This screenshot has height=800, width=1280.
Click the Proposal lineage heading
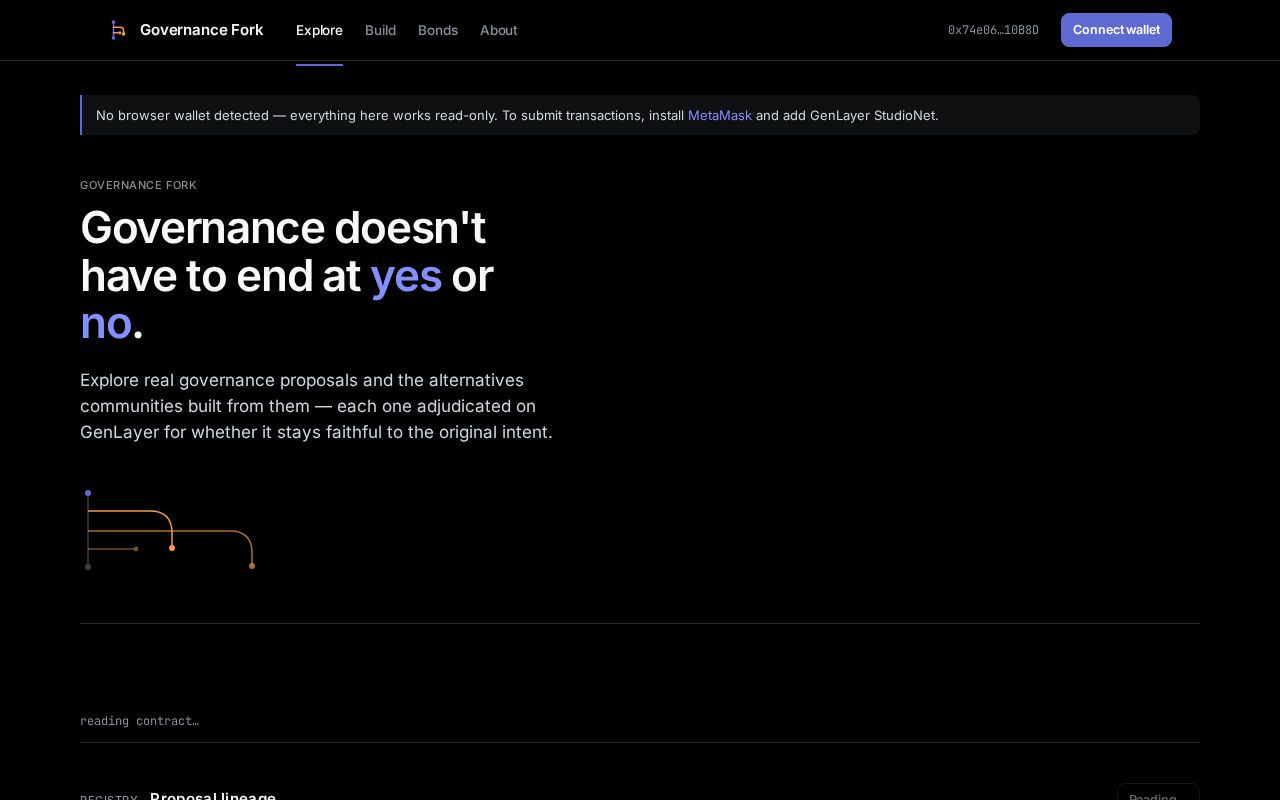coord(213,796)
